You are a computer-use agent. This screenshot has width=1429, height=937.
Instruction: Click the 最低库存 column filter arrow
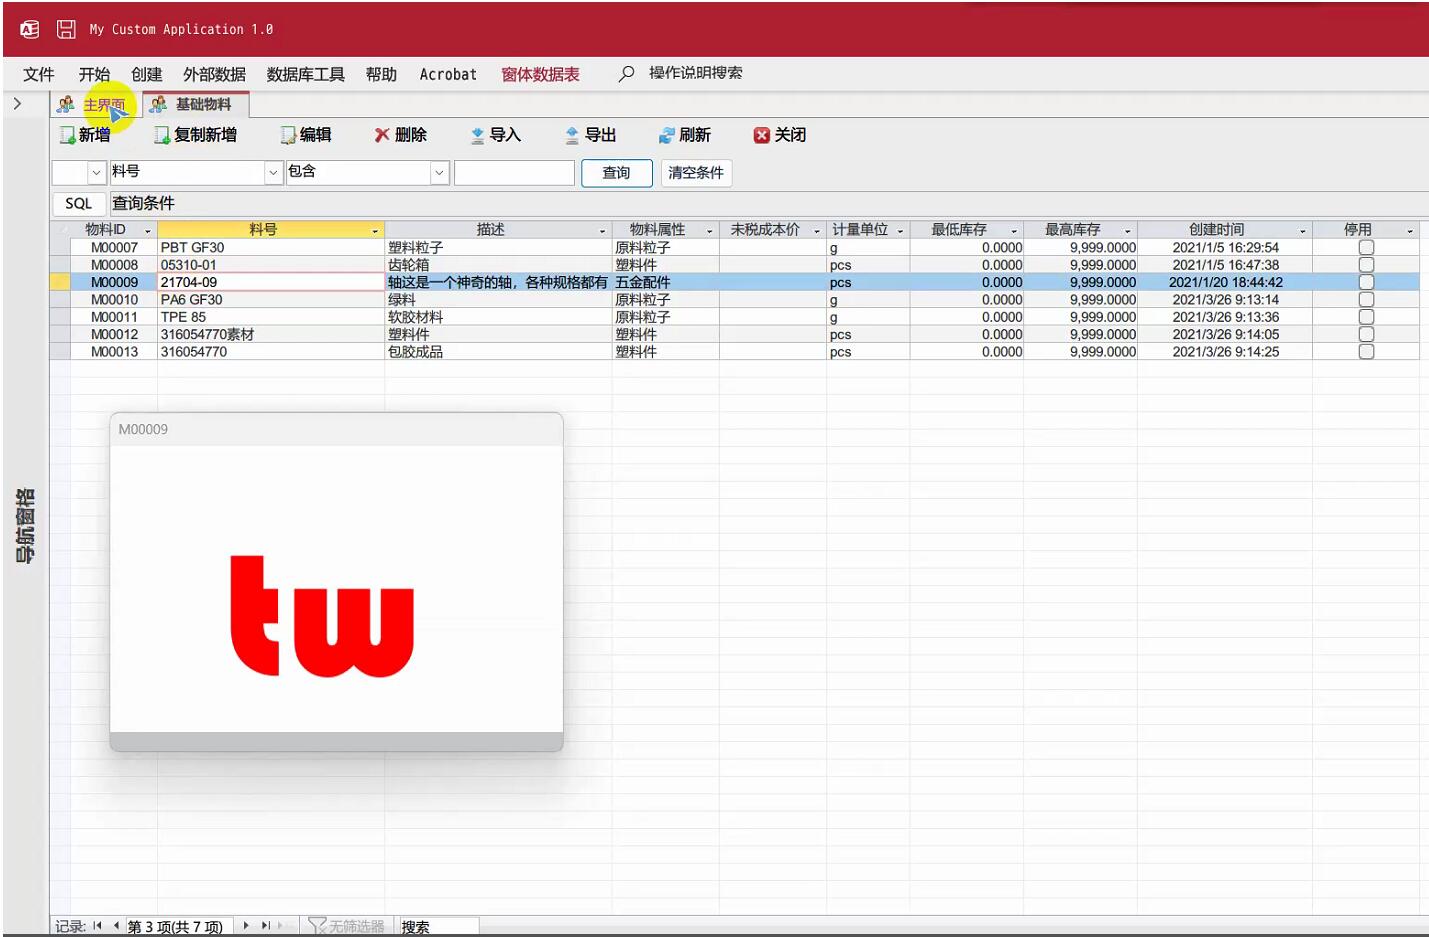[1014, 231]
